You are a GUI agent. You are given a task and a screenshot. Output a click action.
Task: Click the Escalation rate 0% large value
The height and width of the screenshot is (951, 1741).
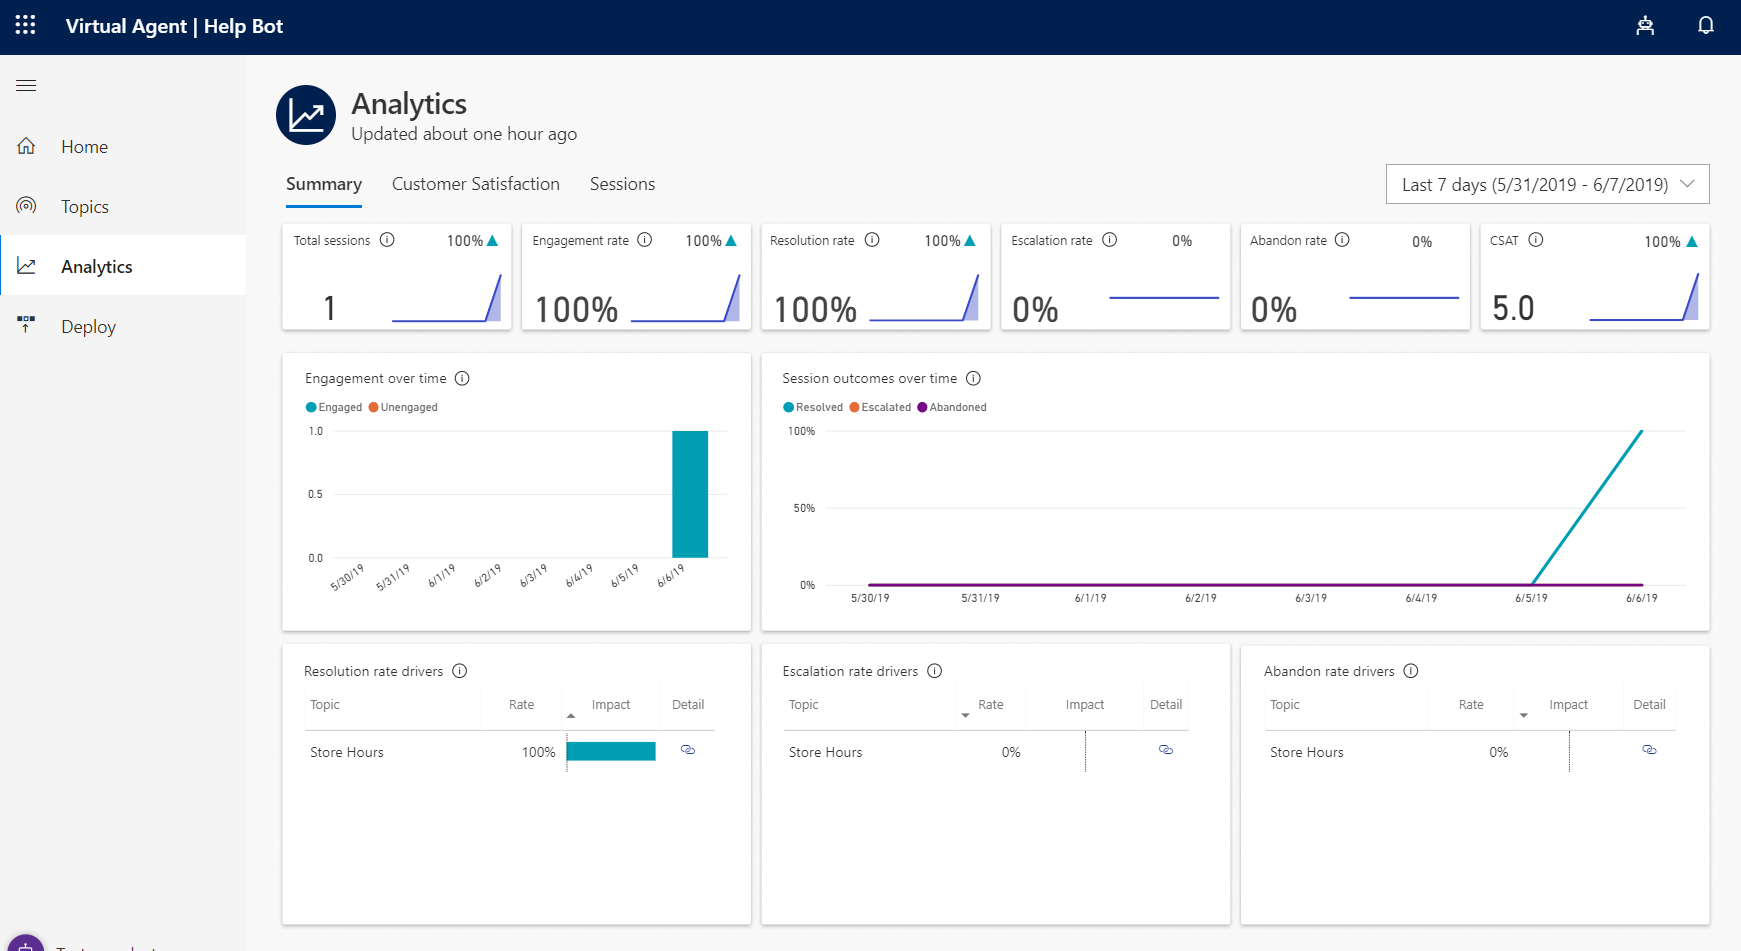[1035, 310]
